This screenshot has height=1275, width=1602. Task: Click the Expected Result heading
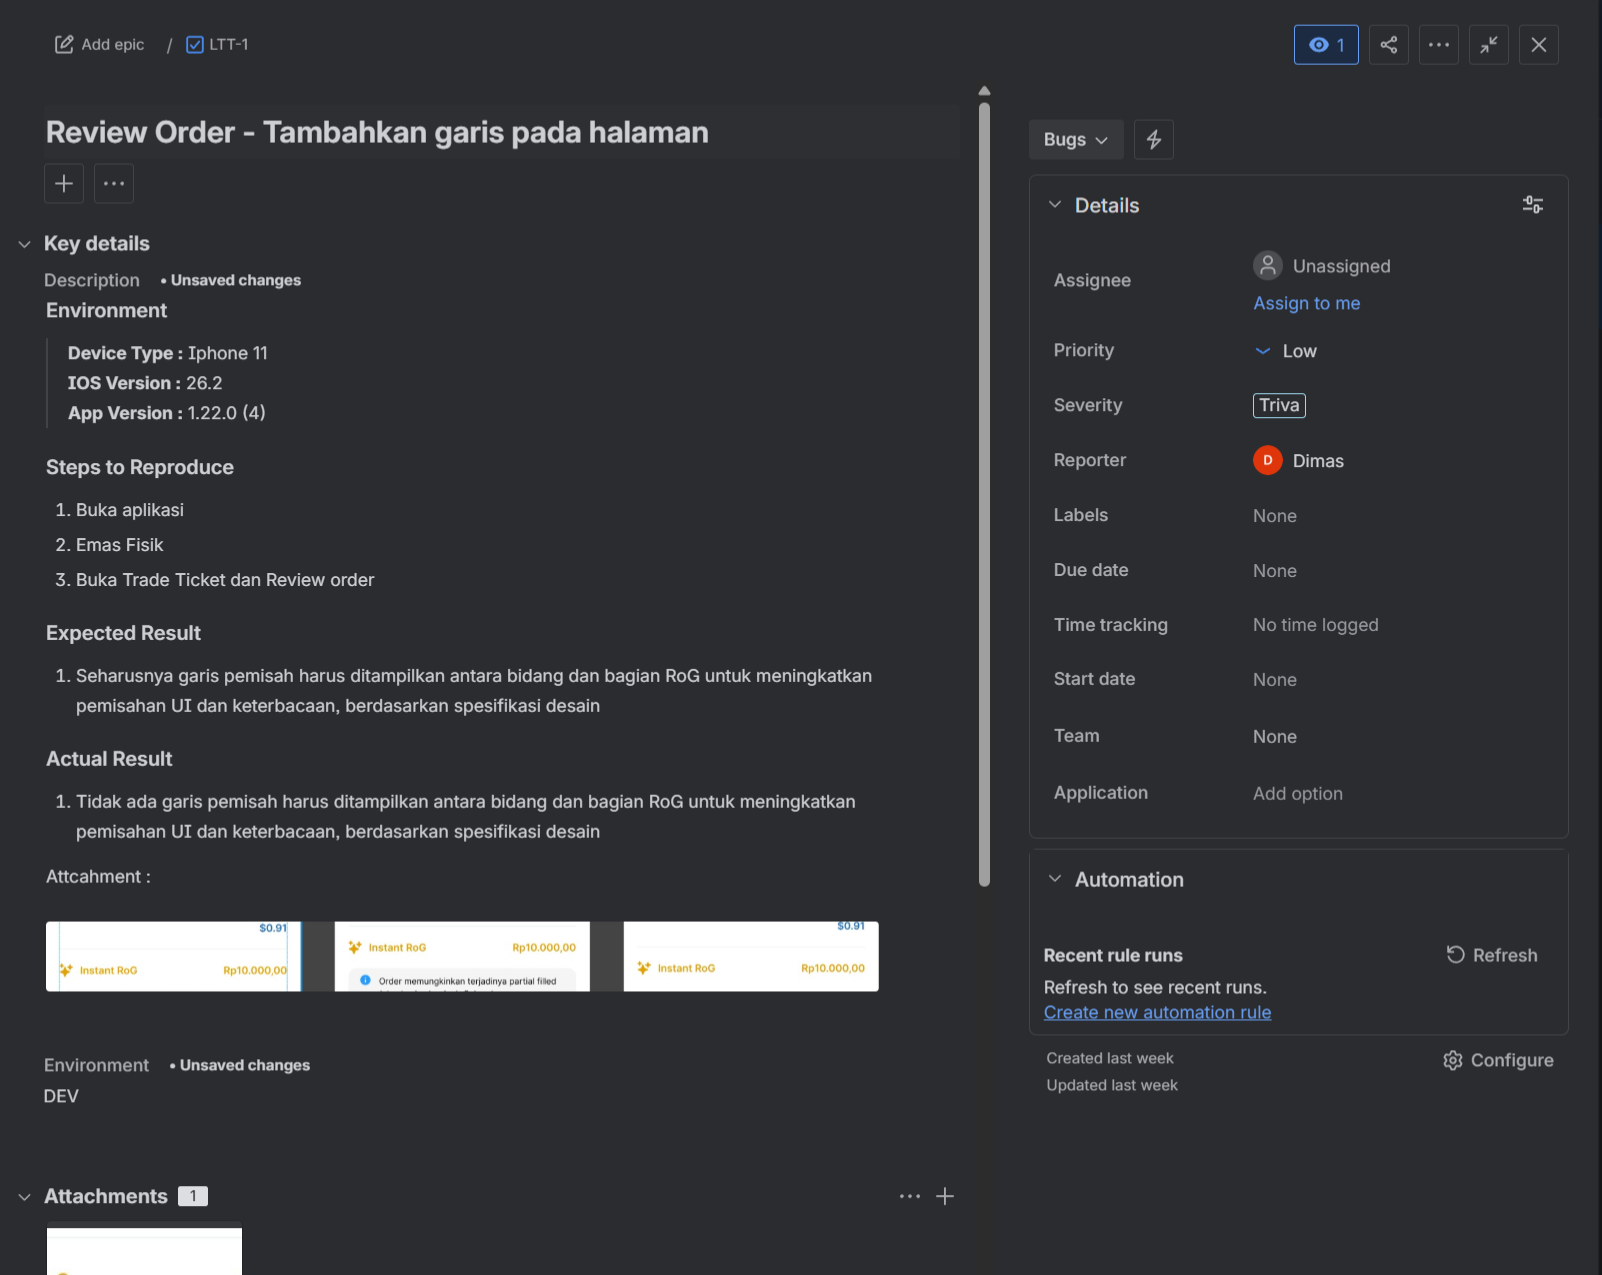[x=123, y=633]
